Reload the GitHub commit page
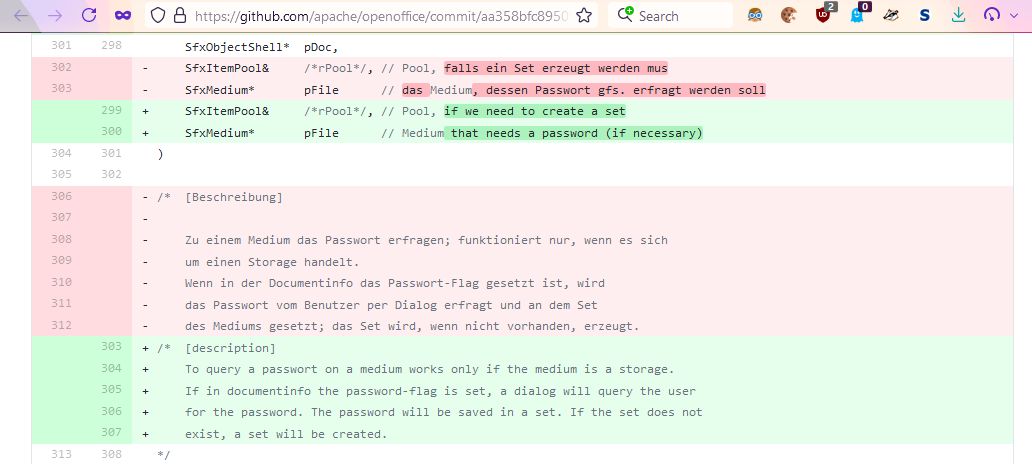The width and height of the screenshot is (1032, 464). click(x=89, y=16)
